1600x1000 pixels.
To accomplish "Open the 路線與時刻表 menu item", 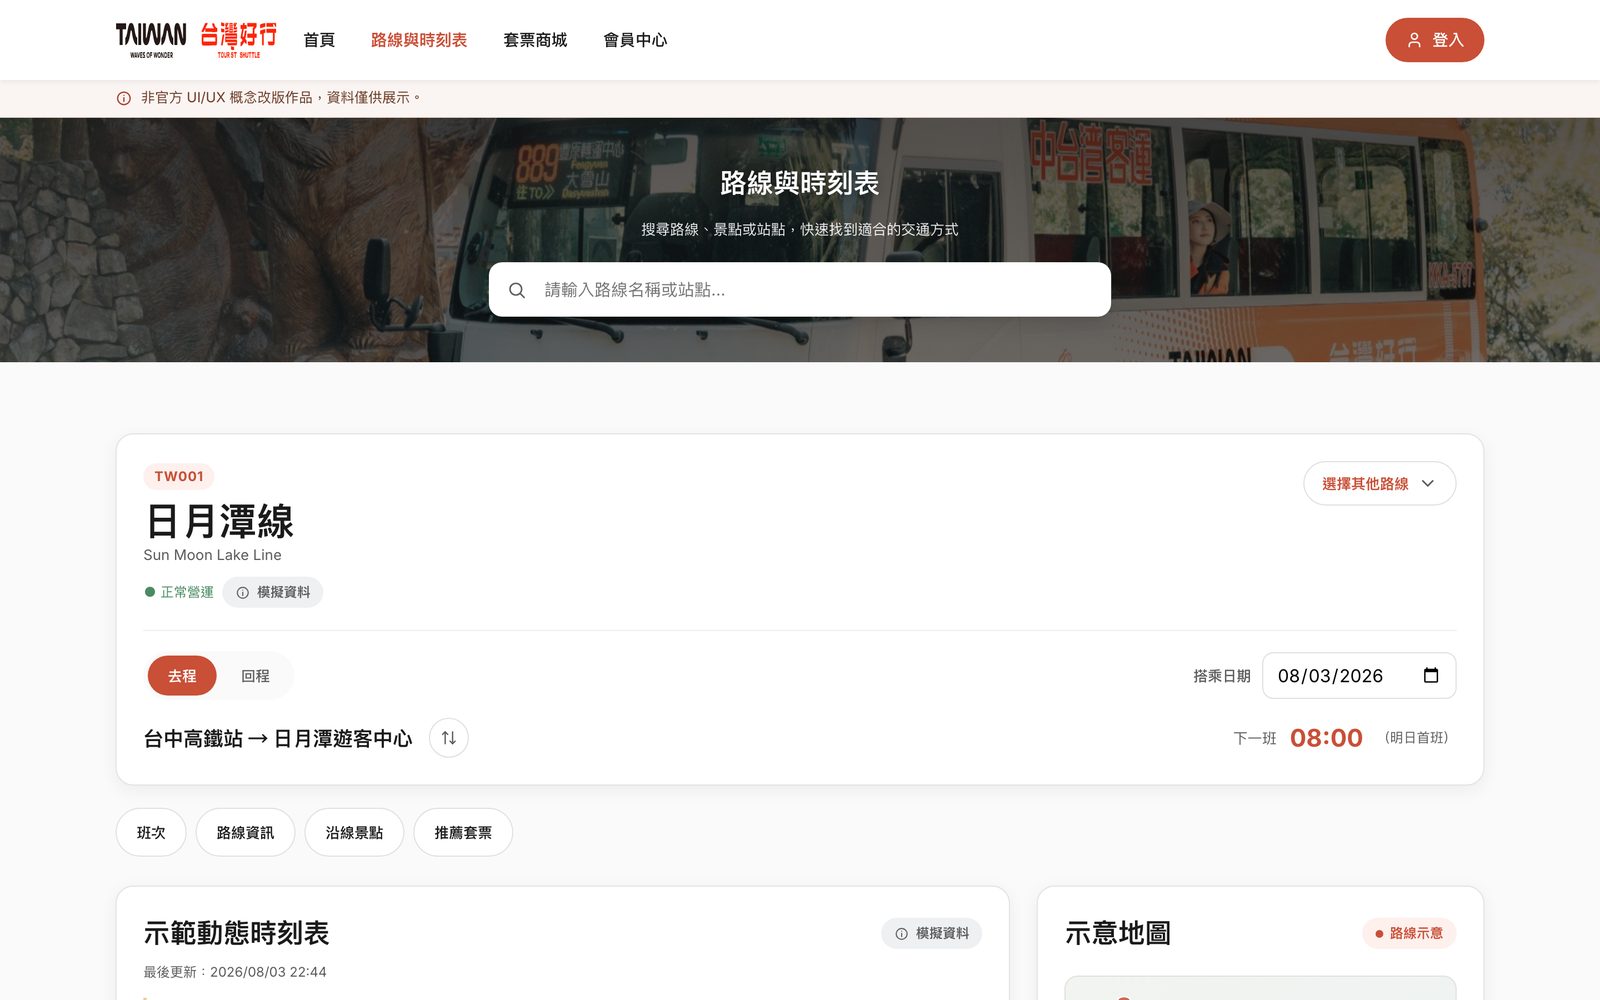I will tap(419, 40).
